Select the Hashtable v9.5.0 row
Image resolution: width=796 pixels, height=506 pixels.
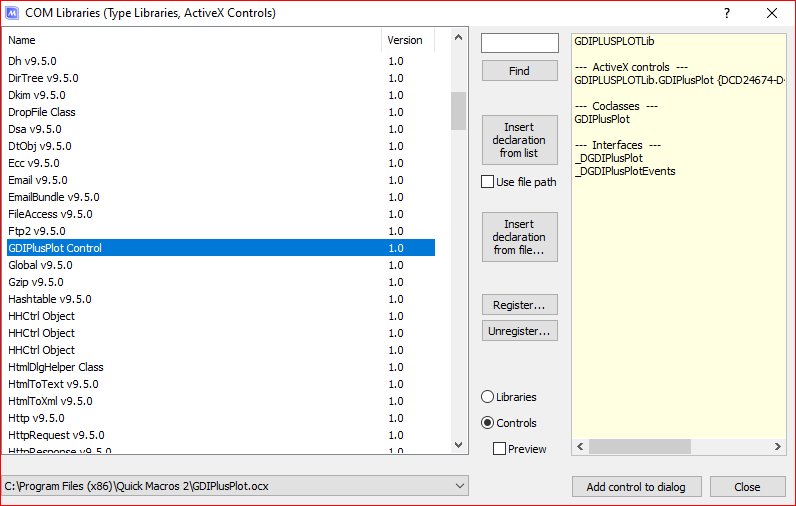pyautogui.click(x=221, y=299)
